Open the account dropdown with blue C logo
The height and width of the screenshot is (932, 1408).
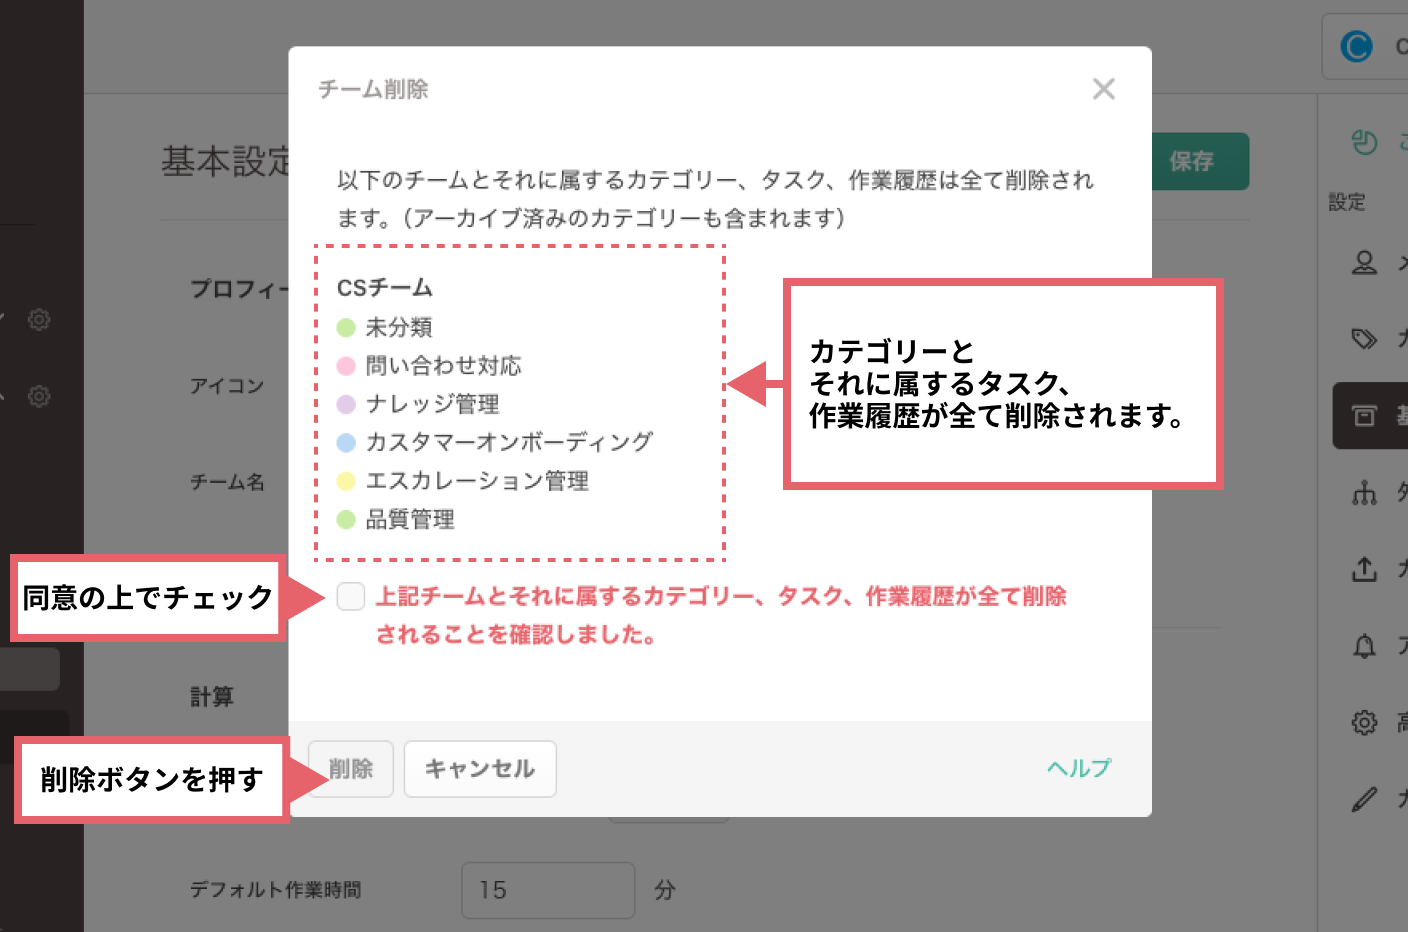click(1366, 47)
